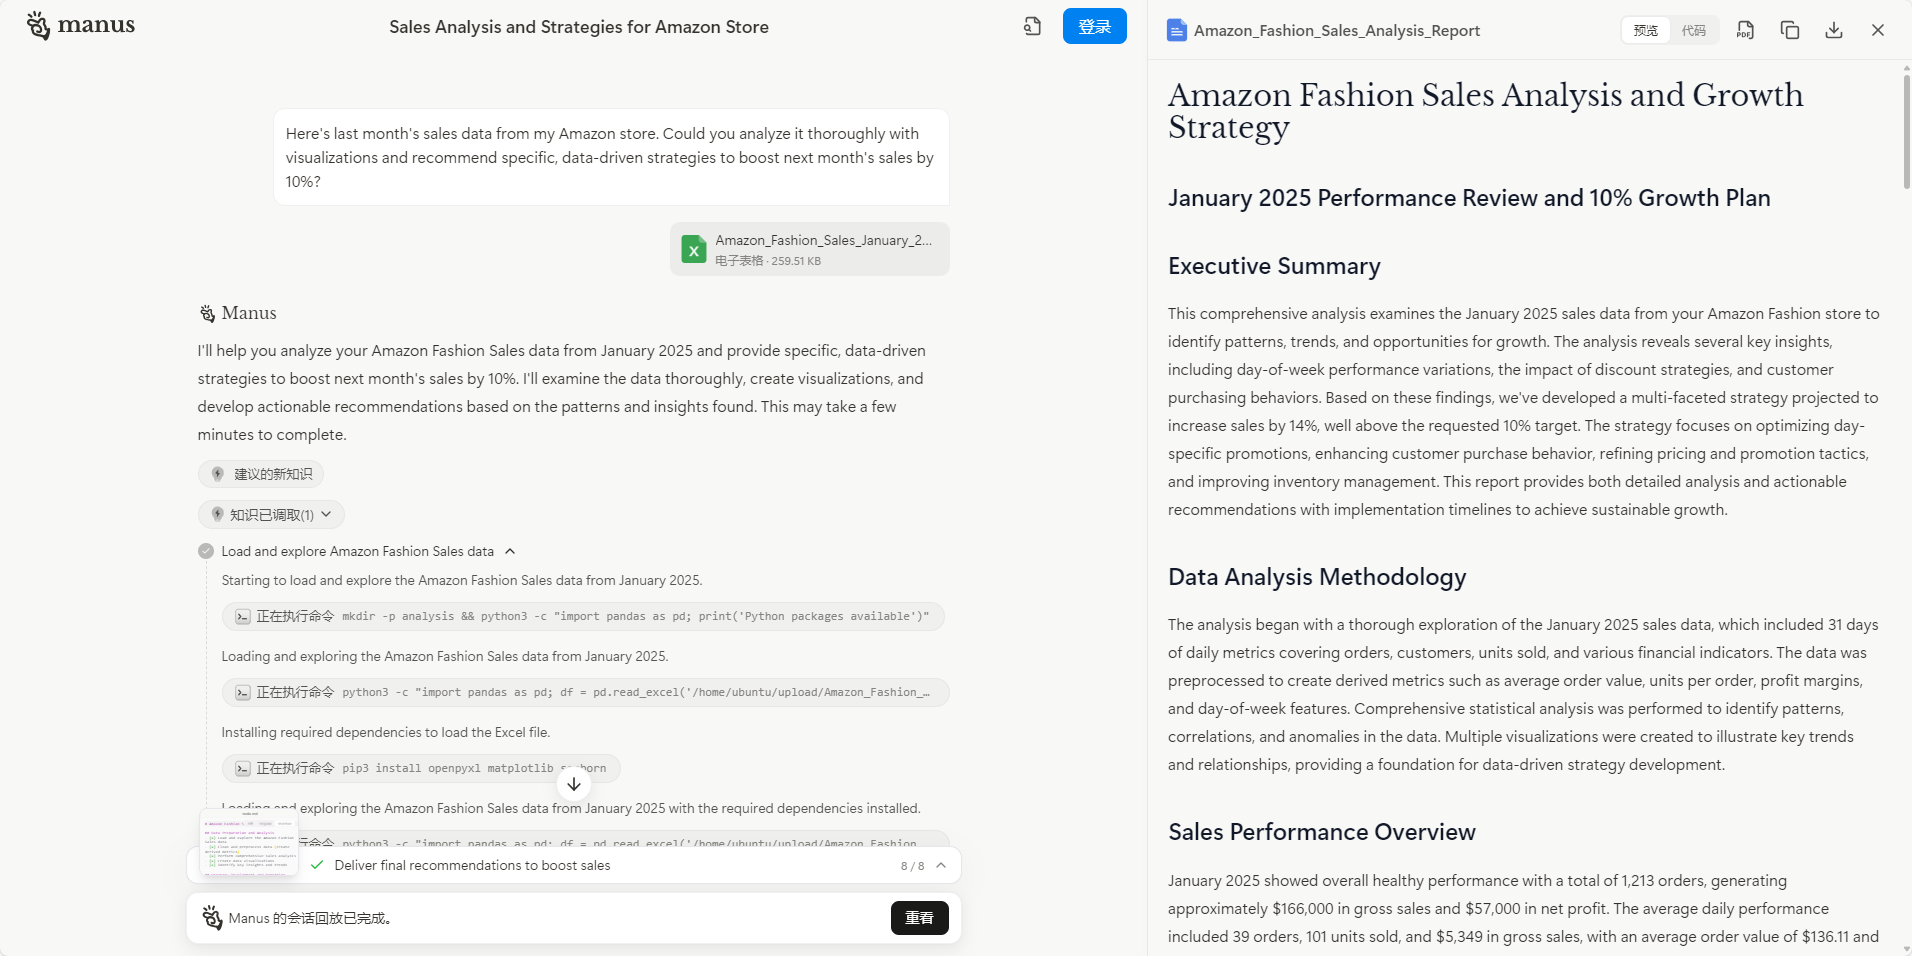Export the report as PDF icon
The image size is (1912, 956).
point(1745,30)
